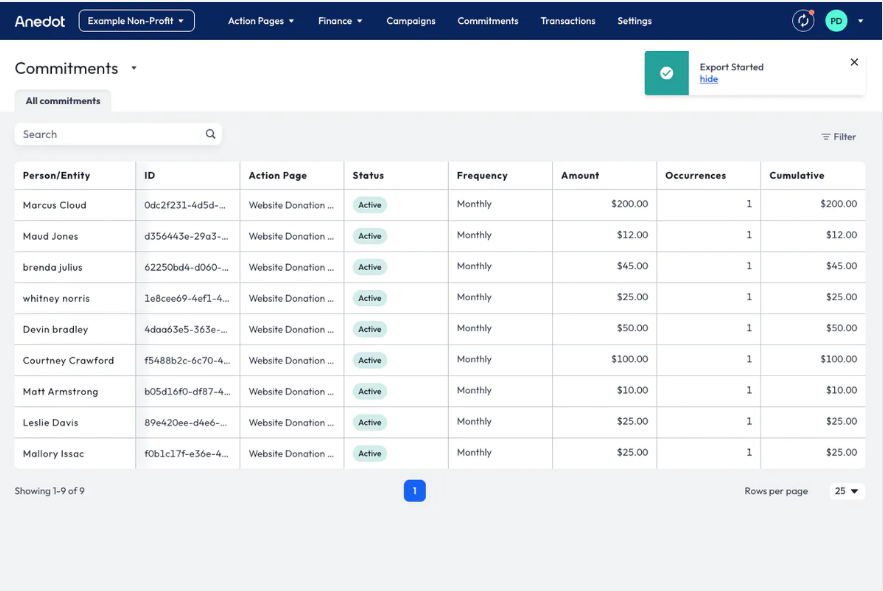Image resolution: width=883 pixels, height=591 pixels.
Task: Click $50.00 cumulative for Devin bradley
Action: pos(841,327)
